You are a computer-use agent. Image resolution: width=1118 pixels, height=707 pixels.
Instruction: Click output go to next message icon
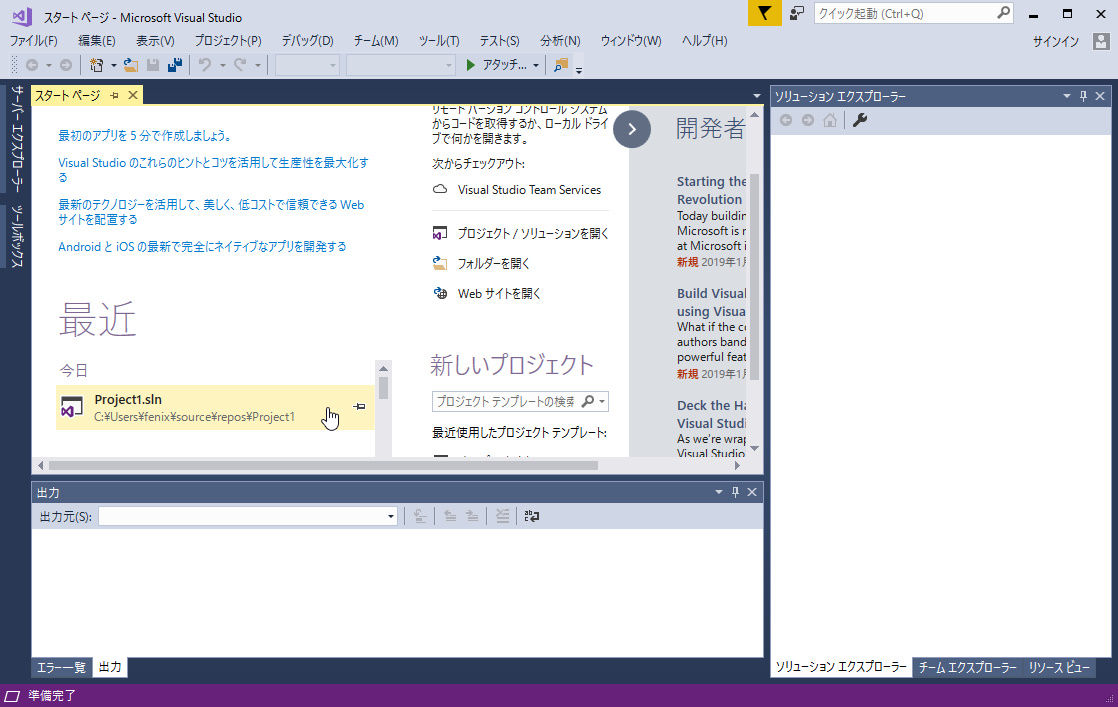click(472, 516)
